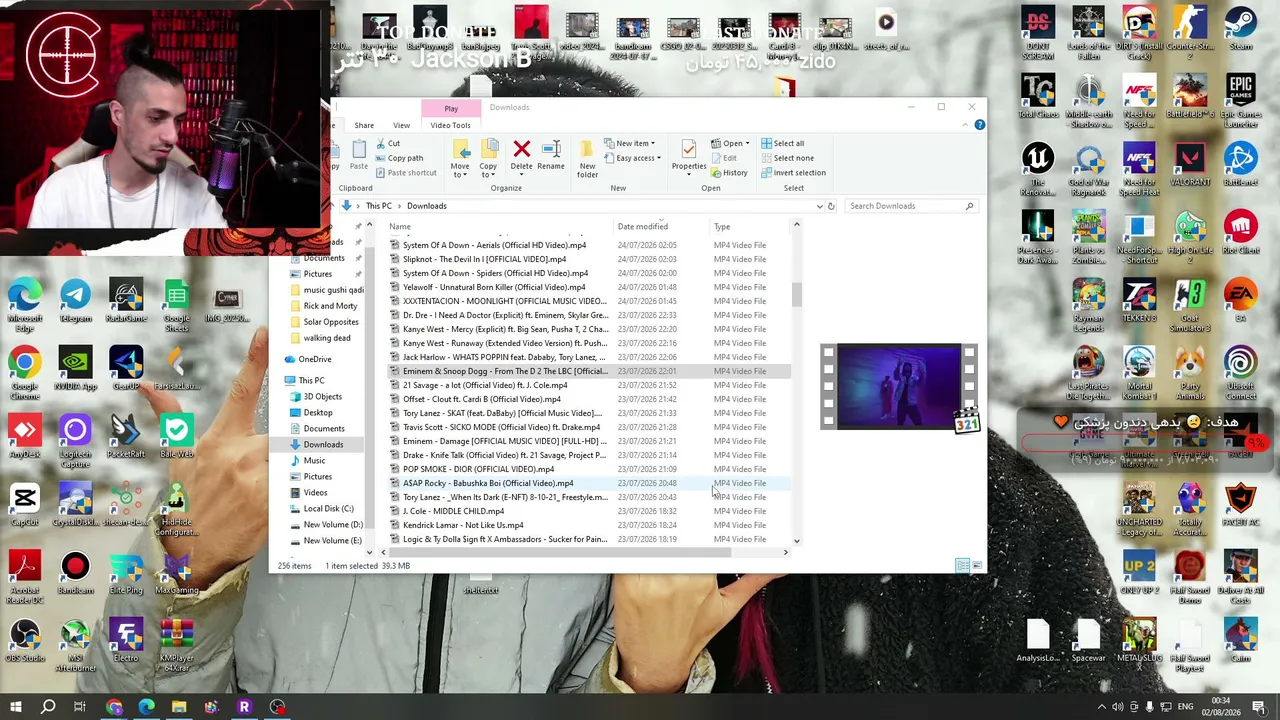This screenshot has width=1280, height=720.
Task: Click Invert selection in the ribbon
Action: pyautogui.click(x=792, y=173)
